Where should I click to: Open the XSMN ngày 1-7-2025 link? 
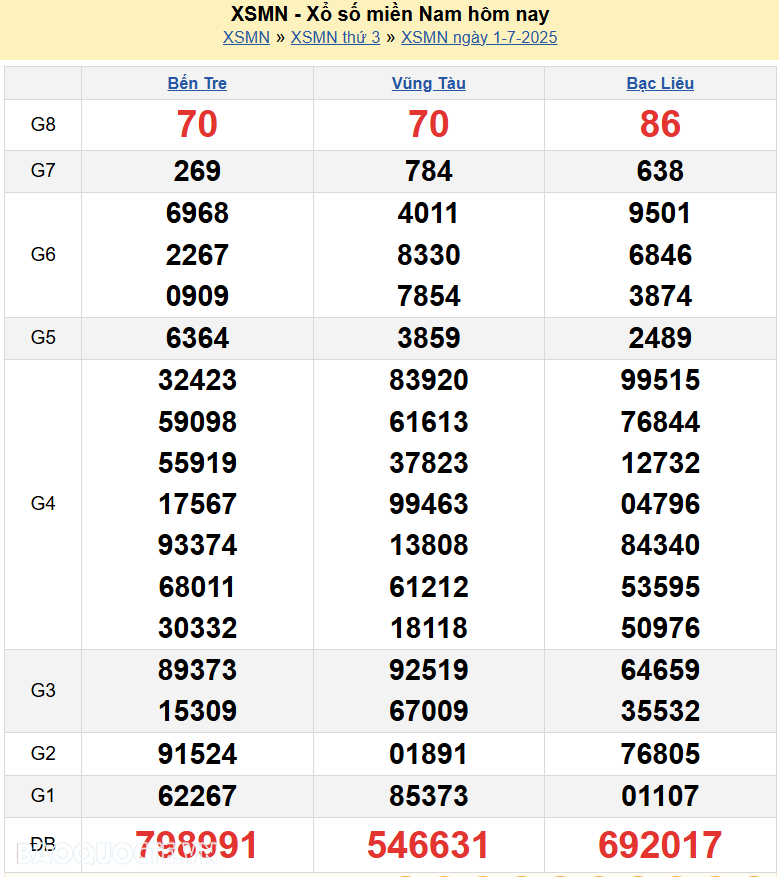pyautogui.click(x=479, y=38)
